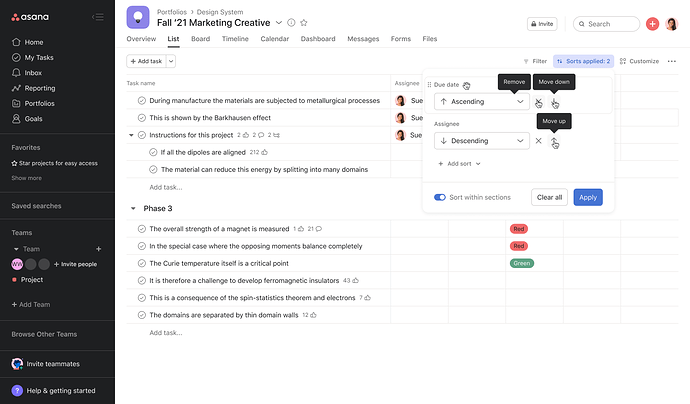This screenshot has width=690, height=404.
Task: Switch to the Timeline tab
Action: pyautogui.click(x=235, y=39)
